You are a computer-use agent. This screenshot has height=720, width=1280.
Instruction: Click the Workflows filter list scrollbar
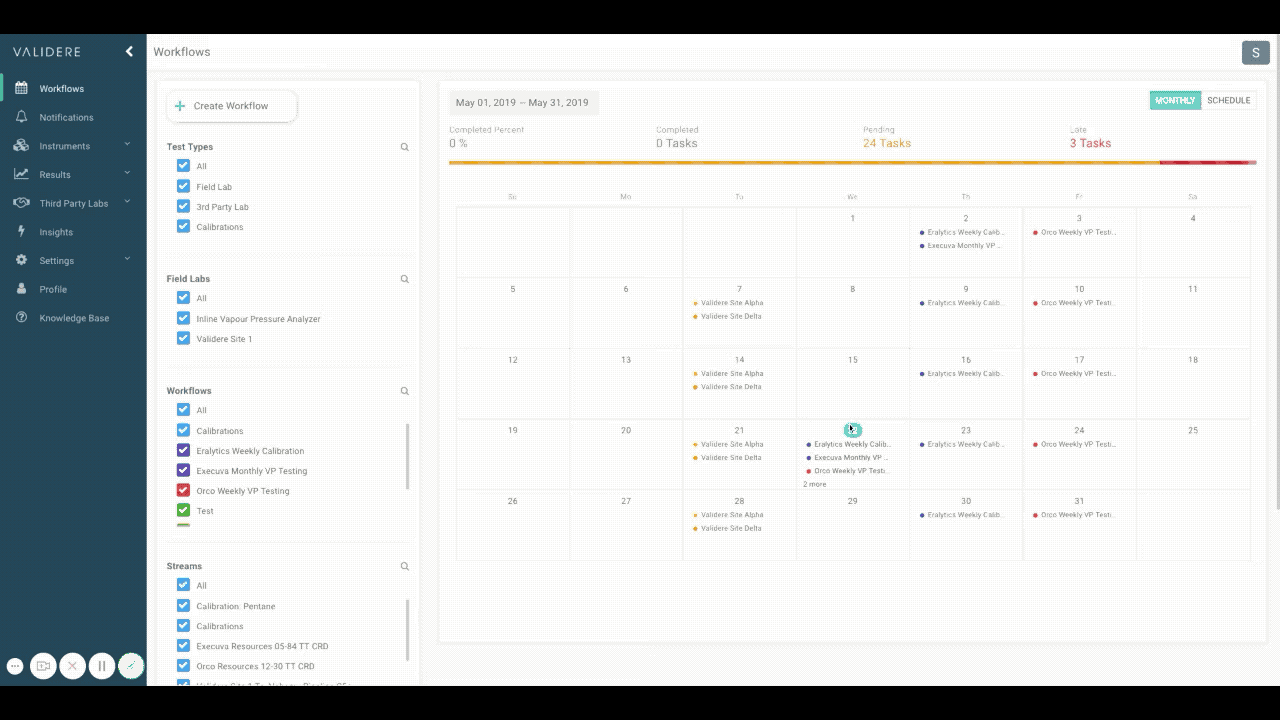[x=408, y=457]
